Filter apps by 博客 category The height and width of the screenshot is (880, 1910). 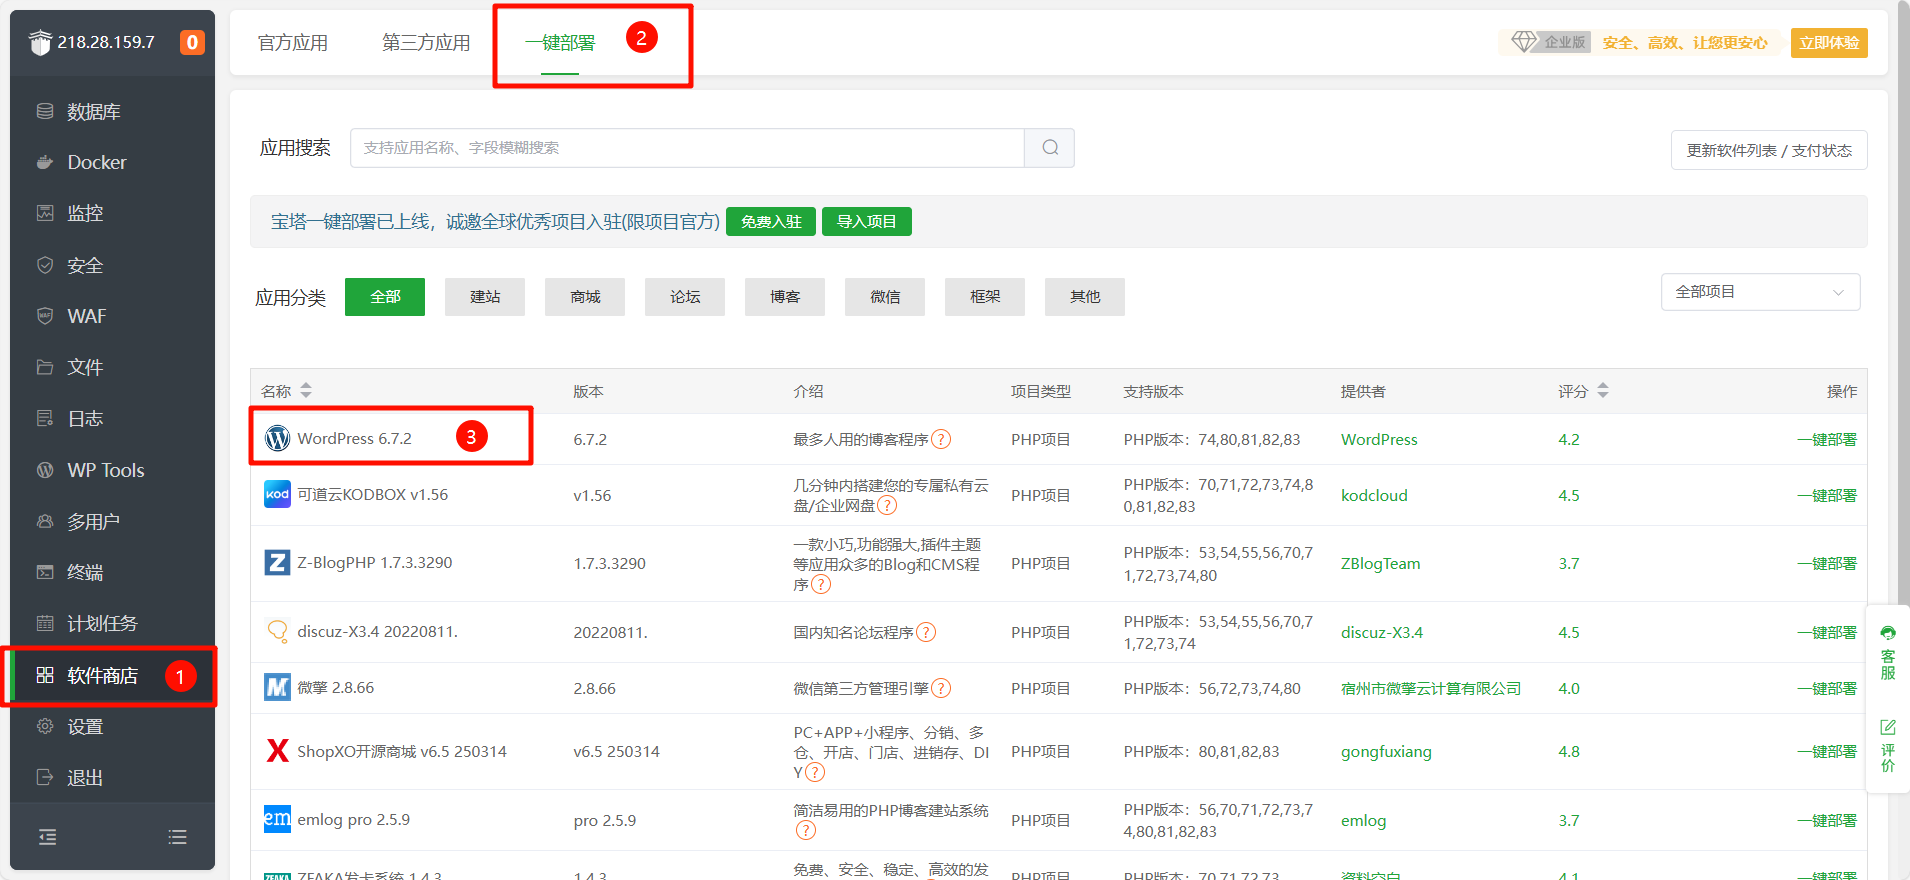click(785, 297)
